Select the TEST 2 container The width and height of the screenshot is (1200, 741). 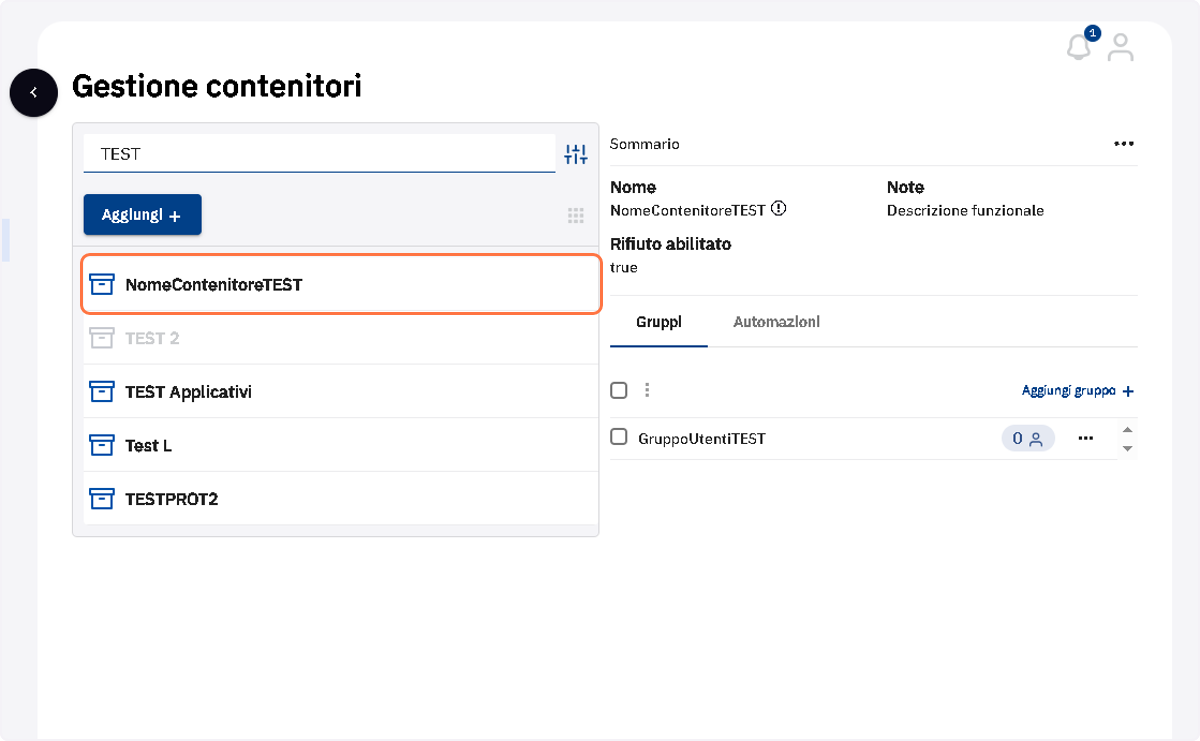(x=341, y=338)
